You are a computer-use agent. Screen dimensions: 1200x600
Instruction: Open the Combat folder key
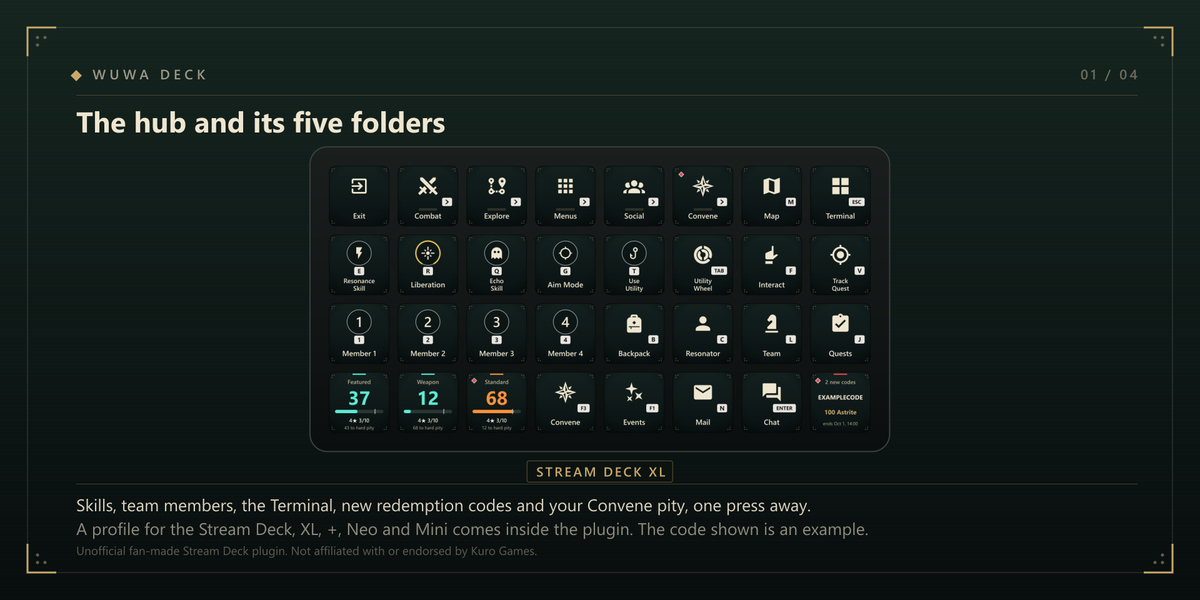click(x=428, y=196)
